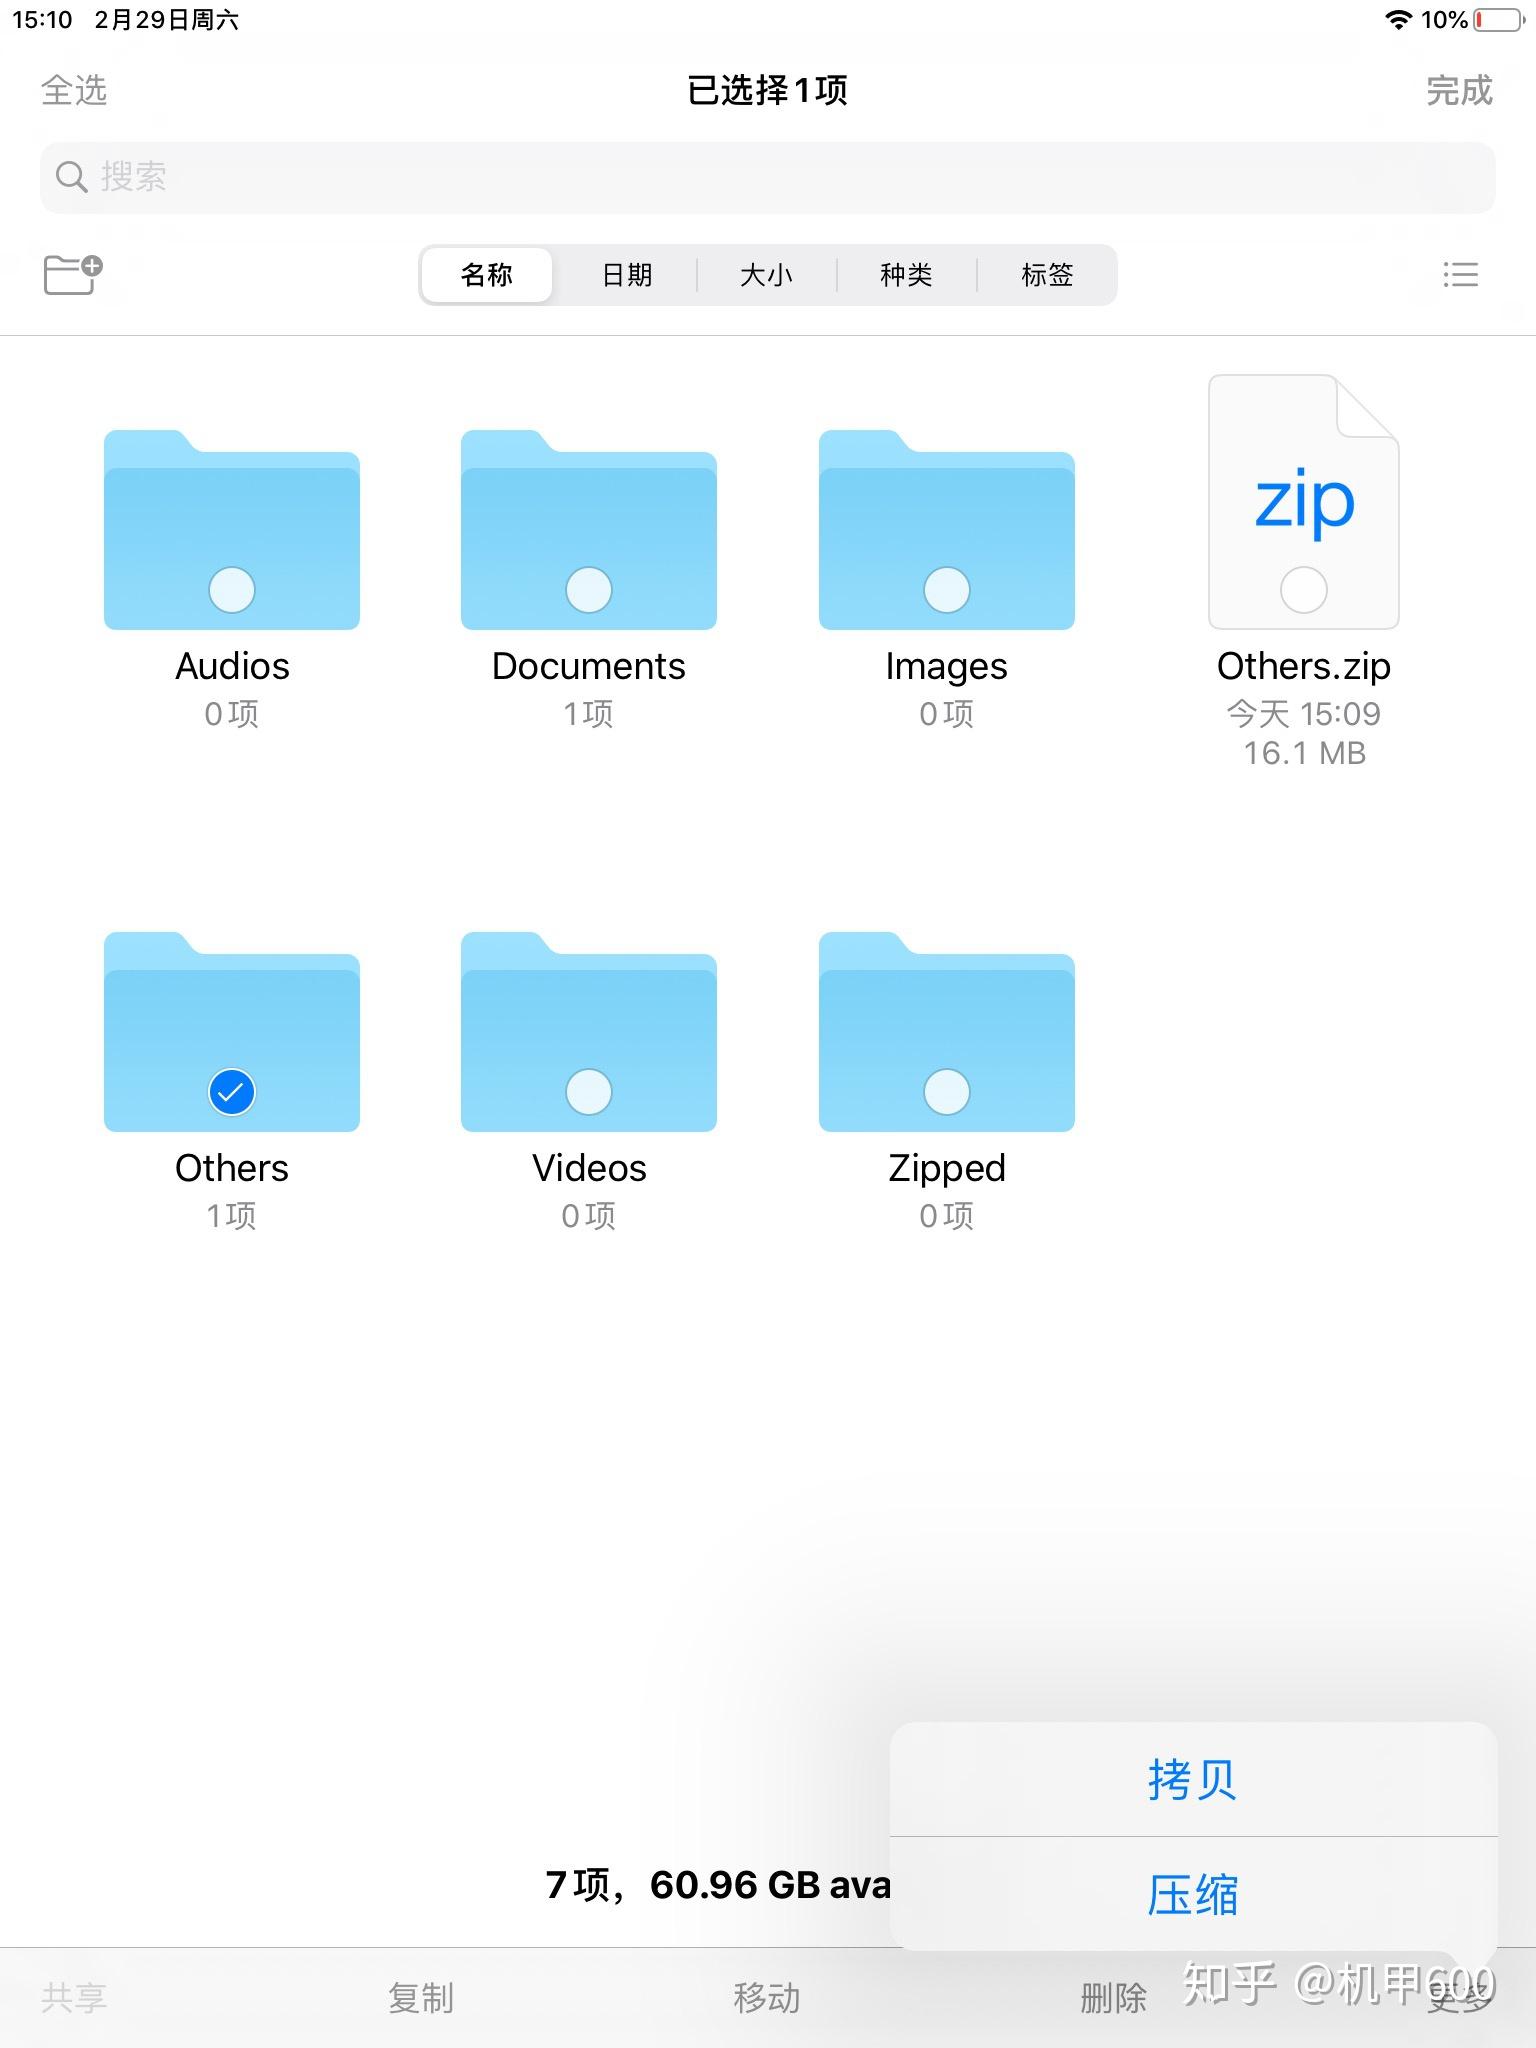Sort by 名称 tab
Viewport: 1536px width, 2048px height.
(x=487, y=275)
